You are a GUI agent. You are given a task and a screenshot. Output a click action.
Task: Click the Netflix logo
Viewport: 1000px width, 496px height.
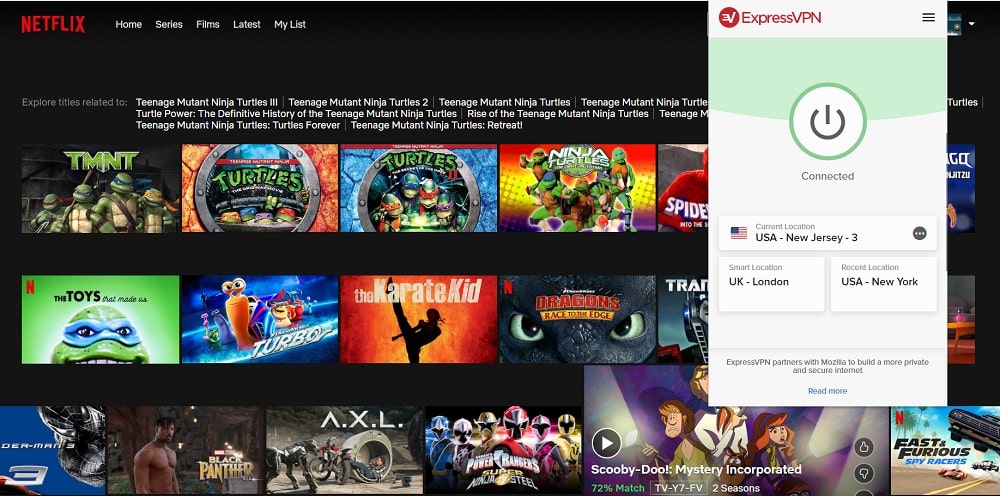click(53, 24)
